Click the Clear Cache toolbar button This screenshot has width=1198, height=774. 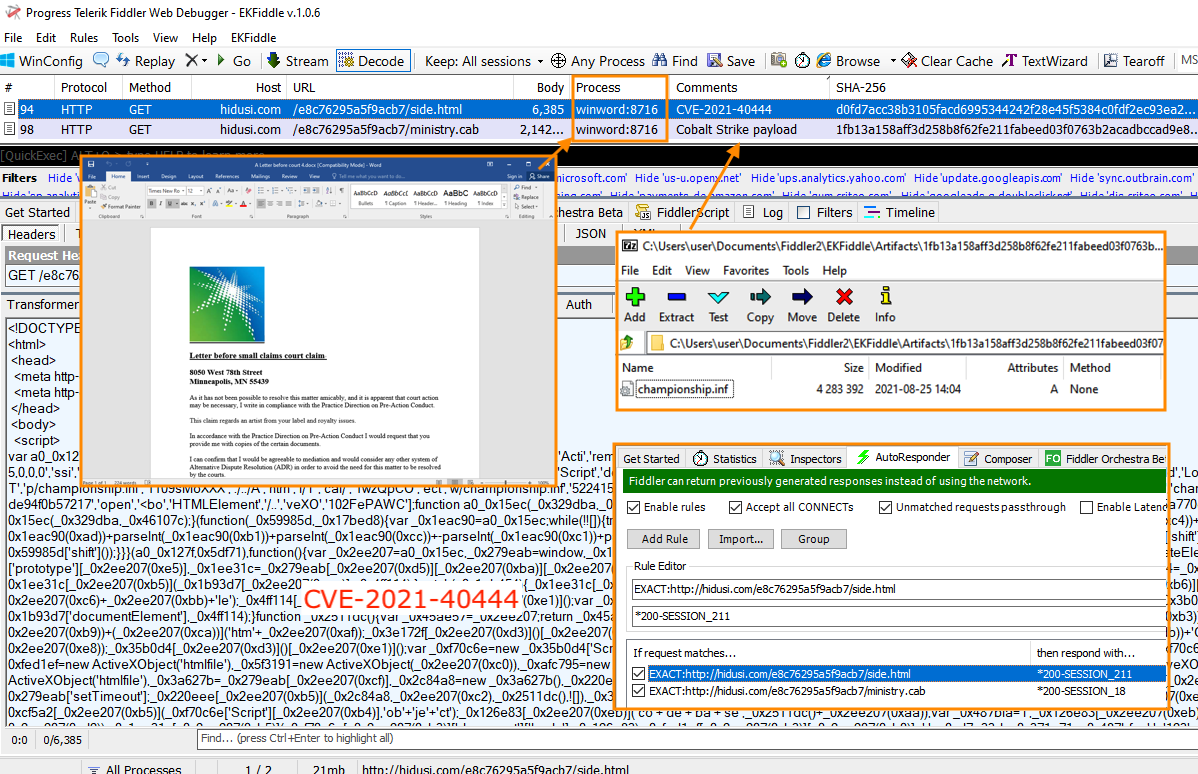[947, 61]
